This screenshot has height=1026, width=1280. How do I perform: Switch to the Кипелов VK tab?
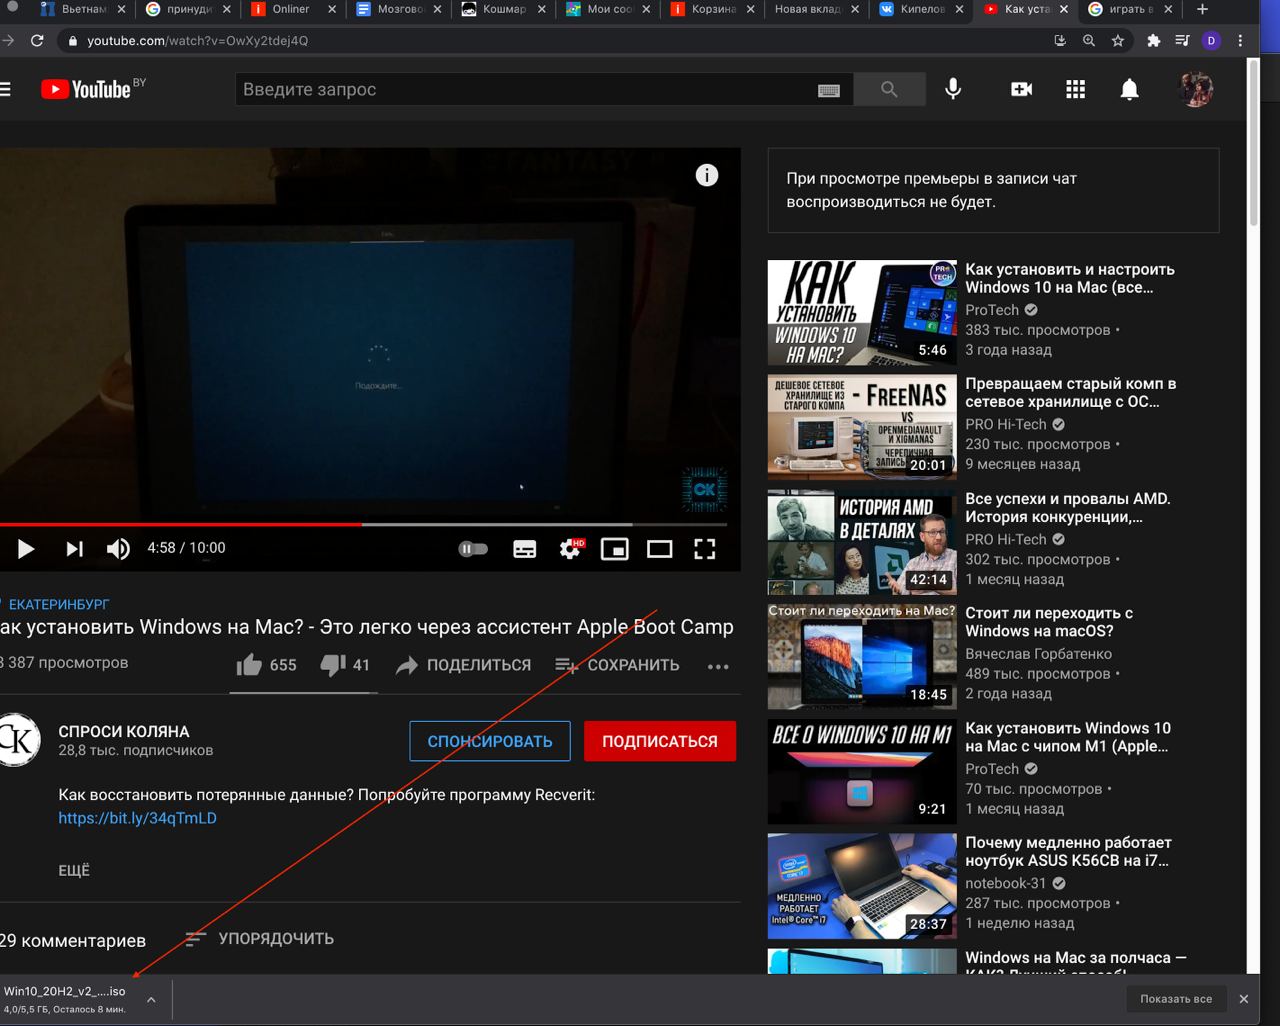[920, 9]
